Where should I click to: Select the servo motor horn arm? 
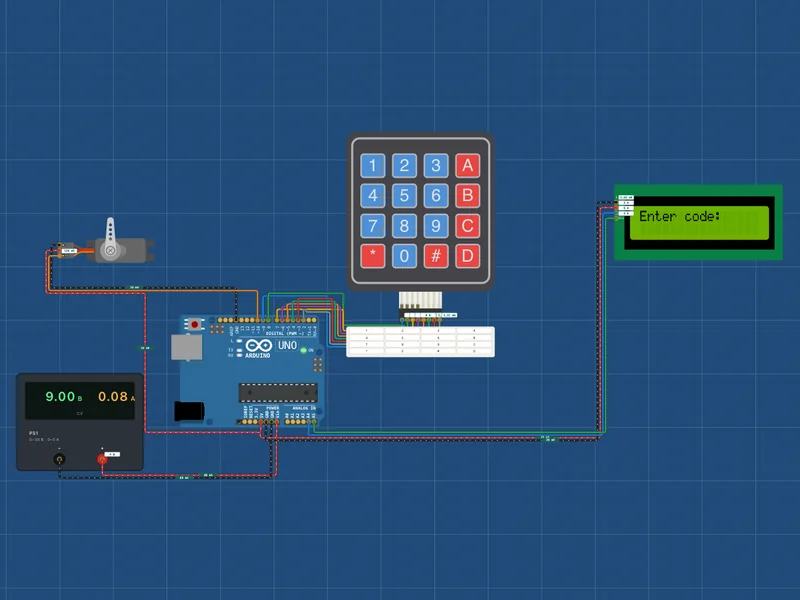click(x=110, y=237)
